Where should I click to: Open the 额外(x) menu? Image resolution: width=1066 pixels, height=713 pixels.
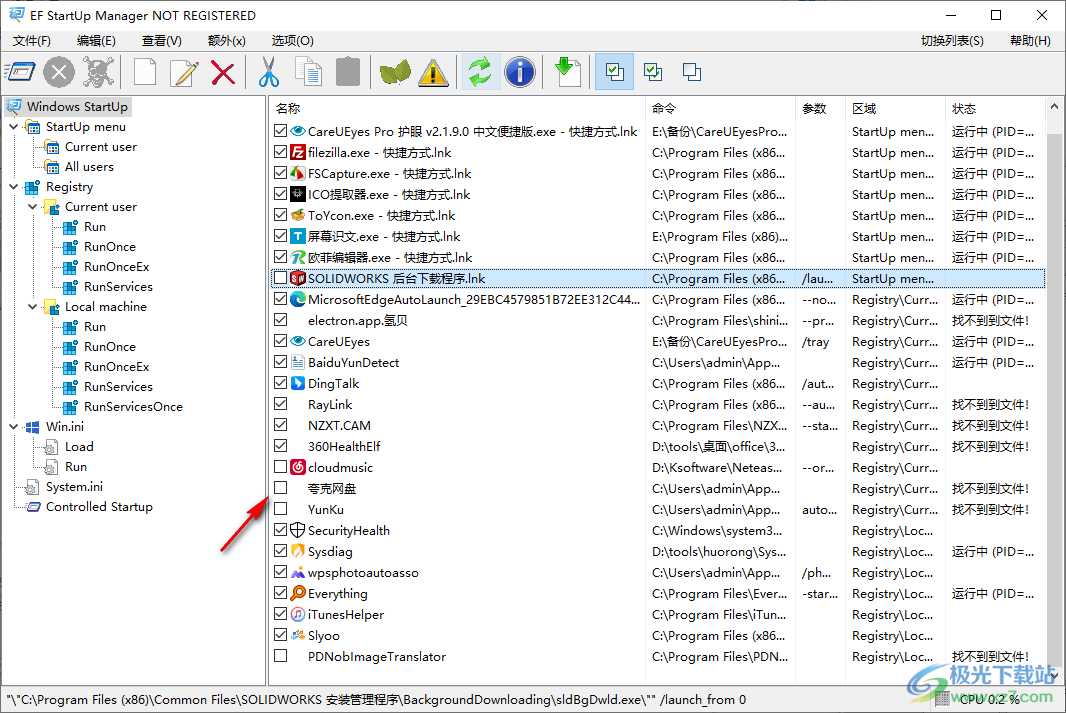[226, 41]
